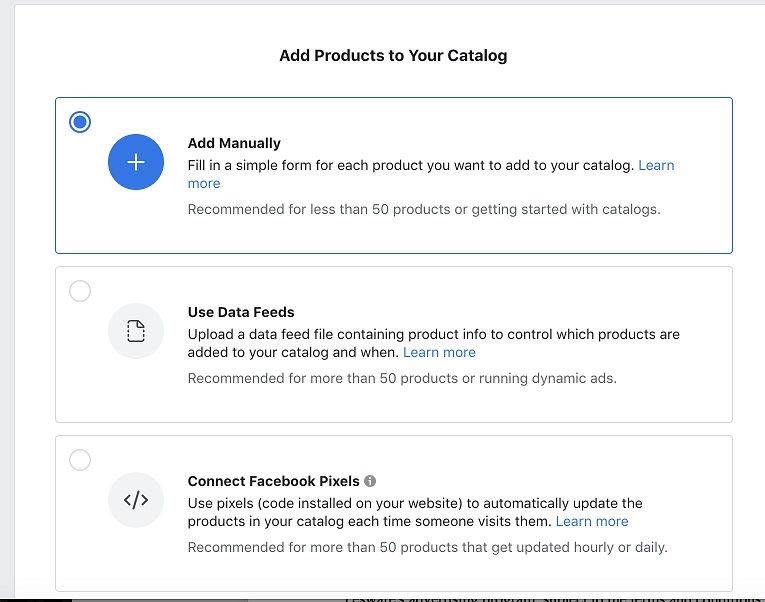Click the Add Manually heading text
The image size is (765, 602).
[x=234, y=143]
